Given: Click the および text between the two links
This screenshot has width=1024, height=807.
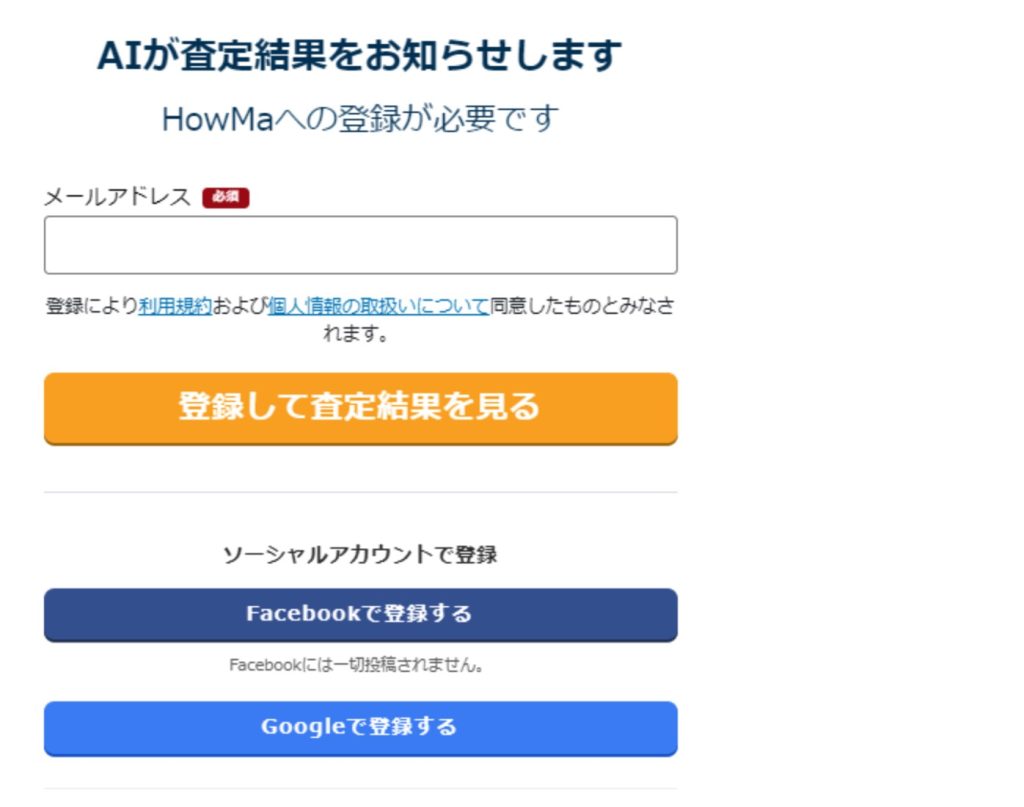Looking at the screenshot, I should tap(240, 306).
